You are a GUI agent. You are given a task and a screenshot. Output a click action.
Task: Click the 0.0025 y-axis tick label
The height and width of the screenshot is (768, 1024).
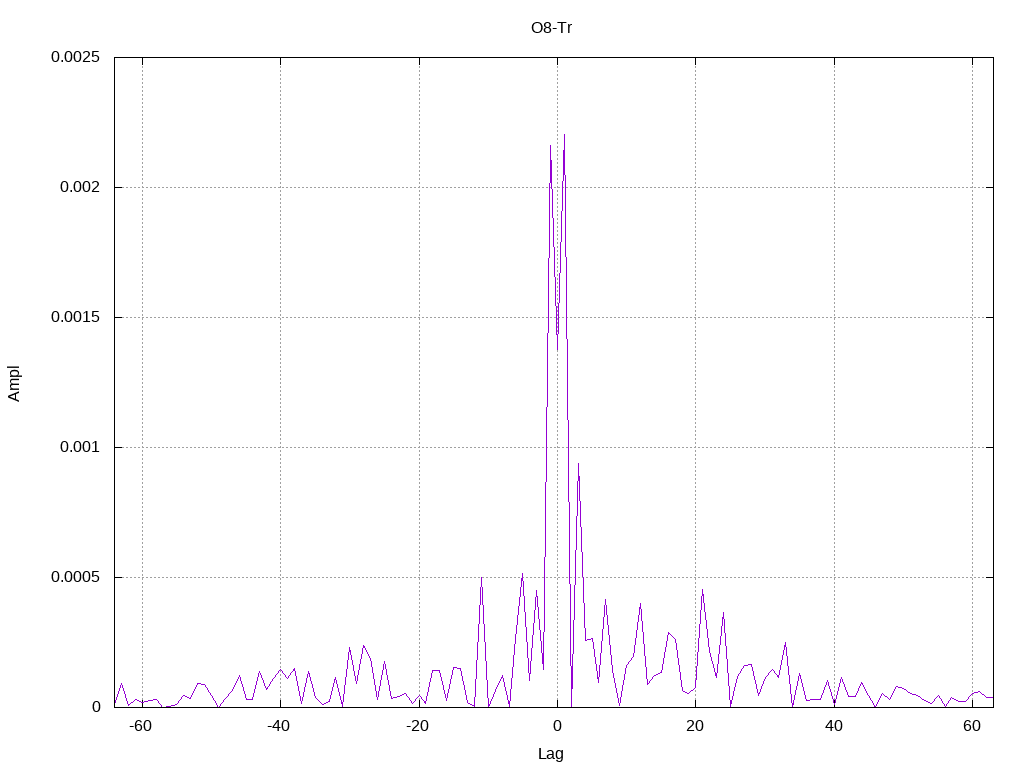(x=76, y=57)
